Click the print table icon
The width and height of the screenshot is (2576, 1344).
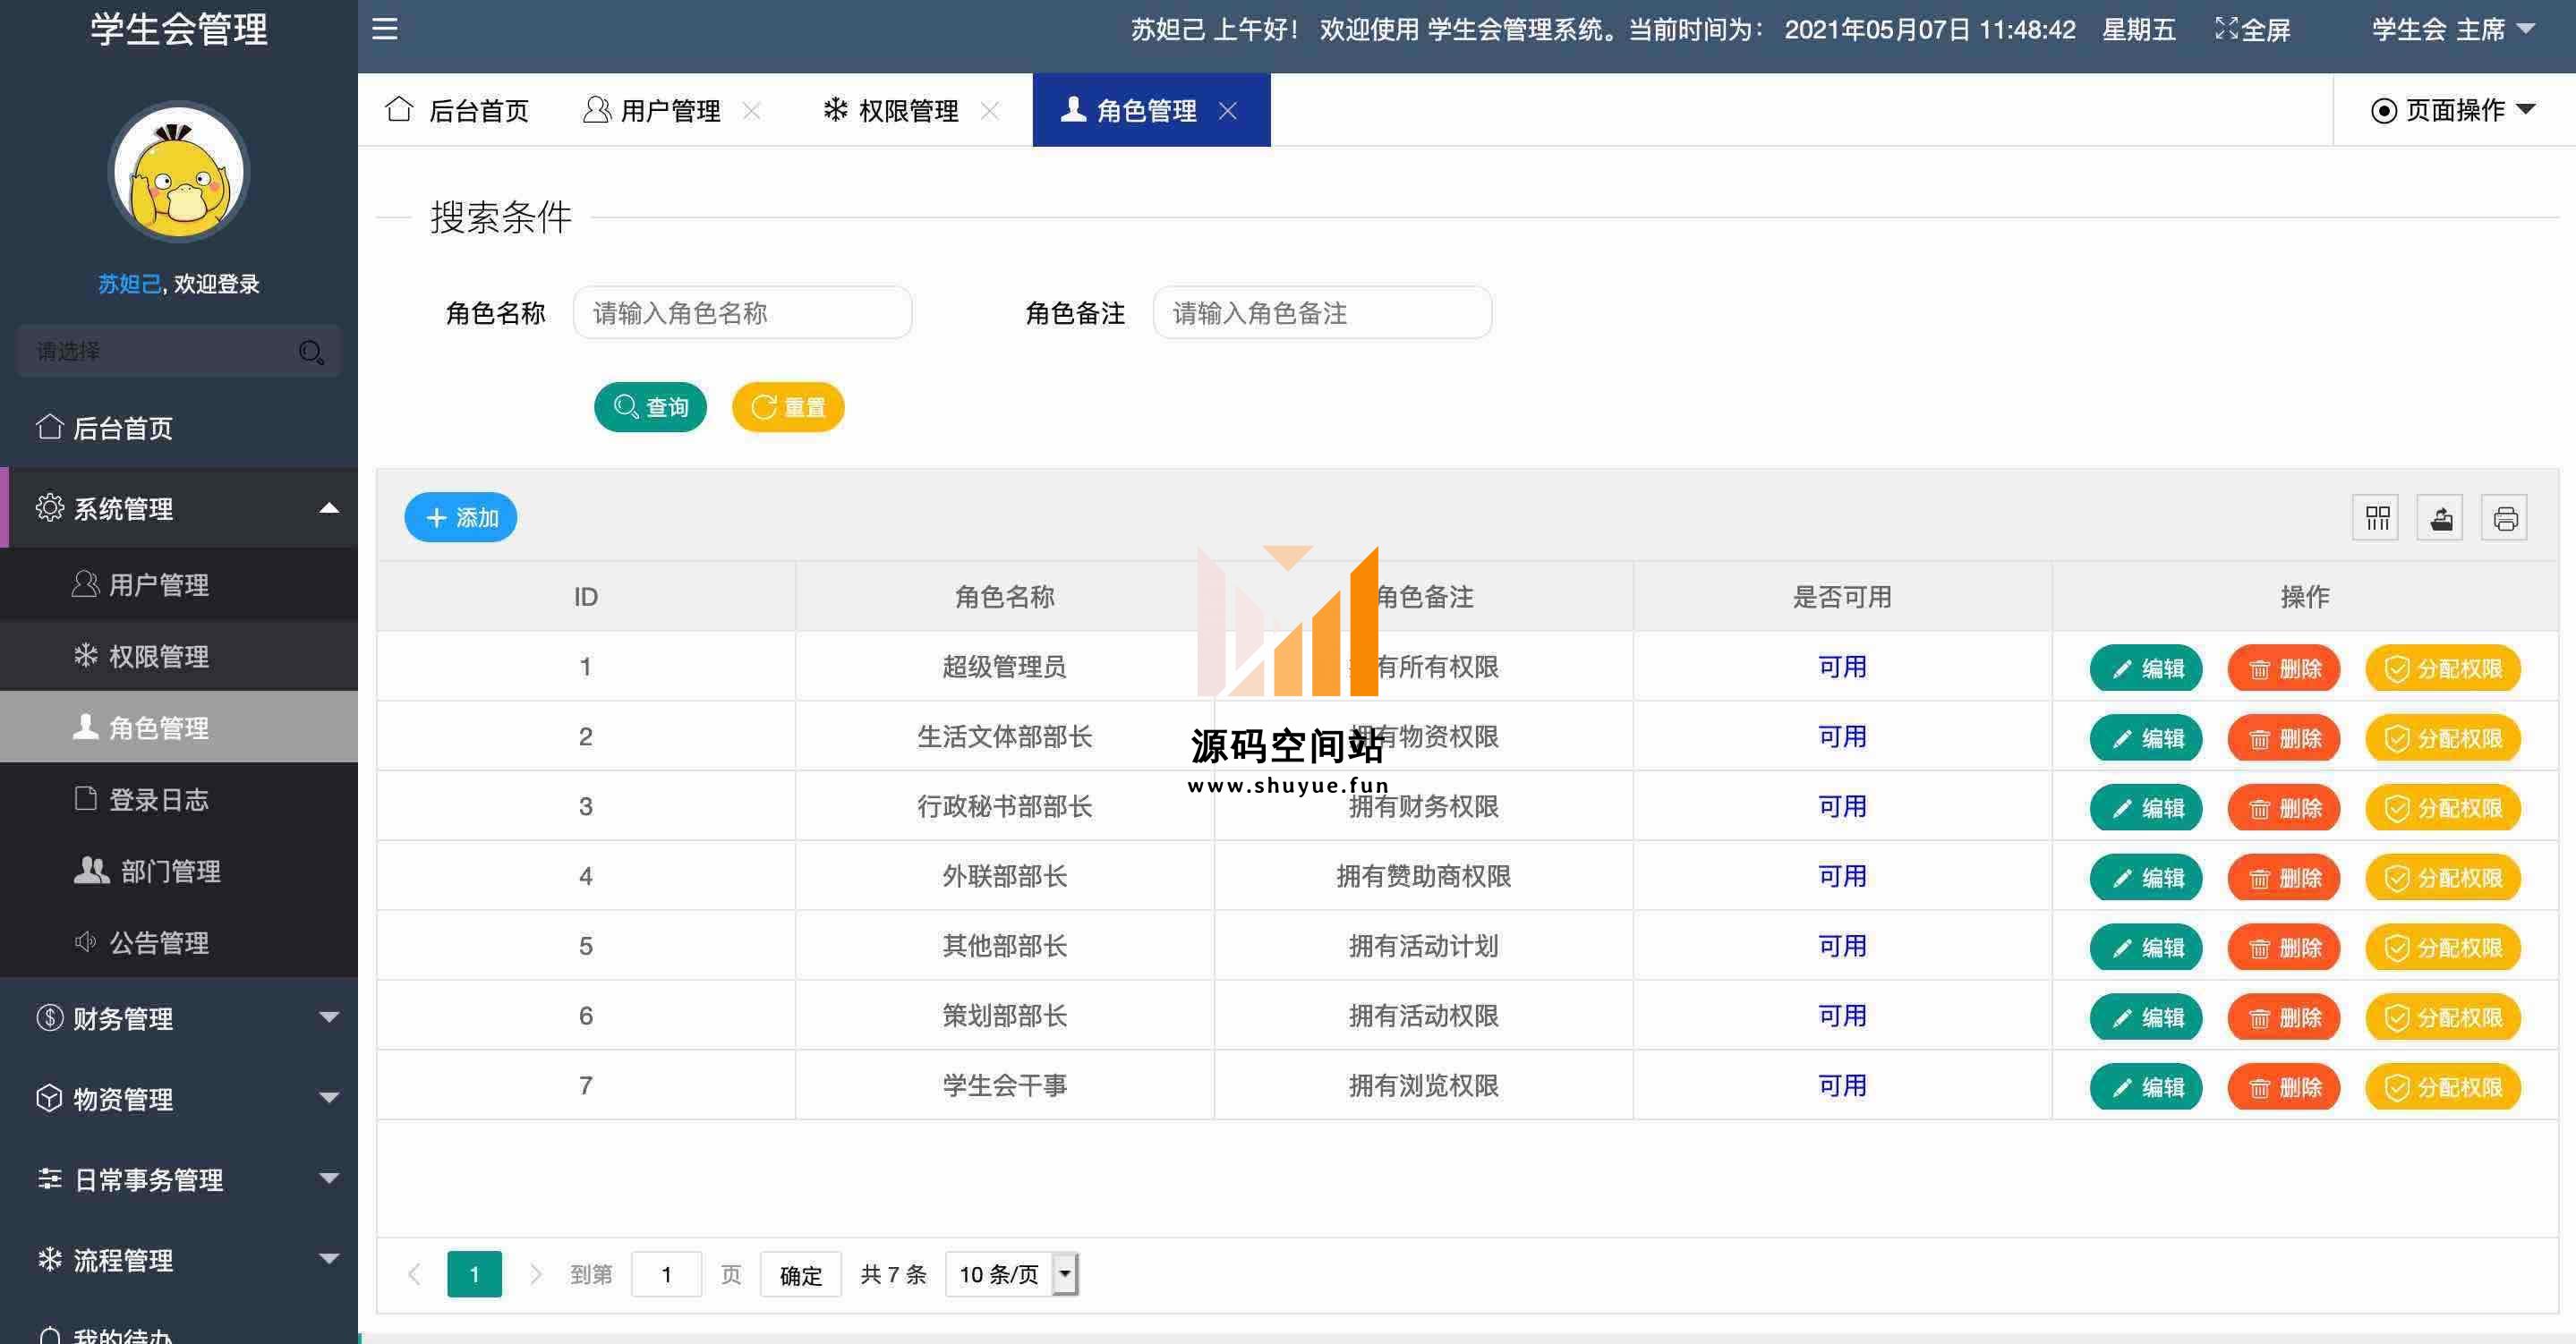2505,518
